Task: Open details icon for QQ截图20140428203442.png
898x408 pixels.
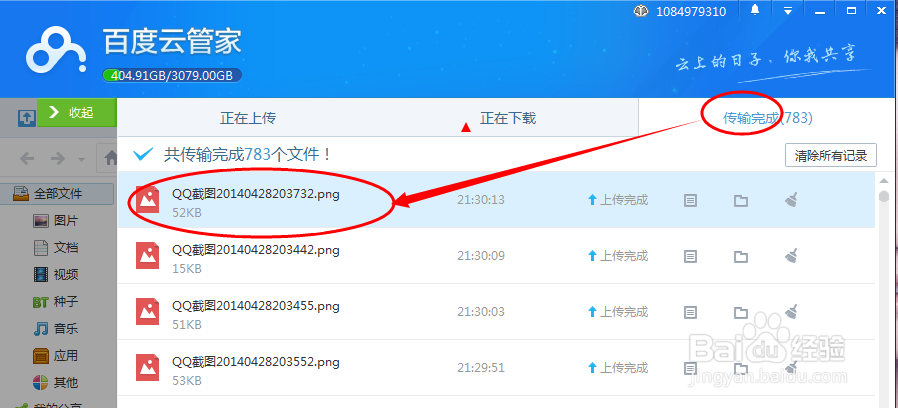Action: tap(691, 256)
